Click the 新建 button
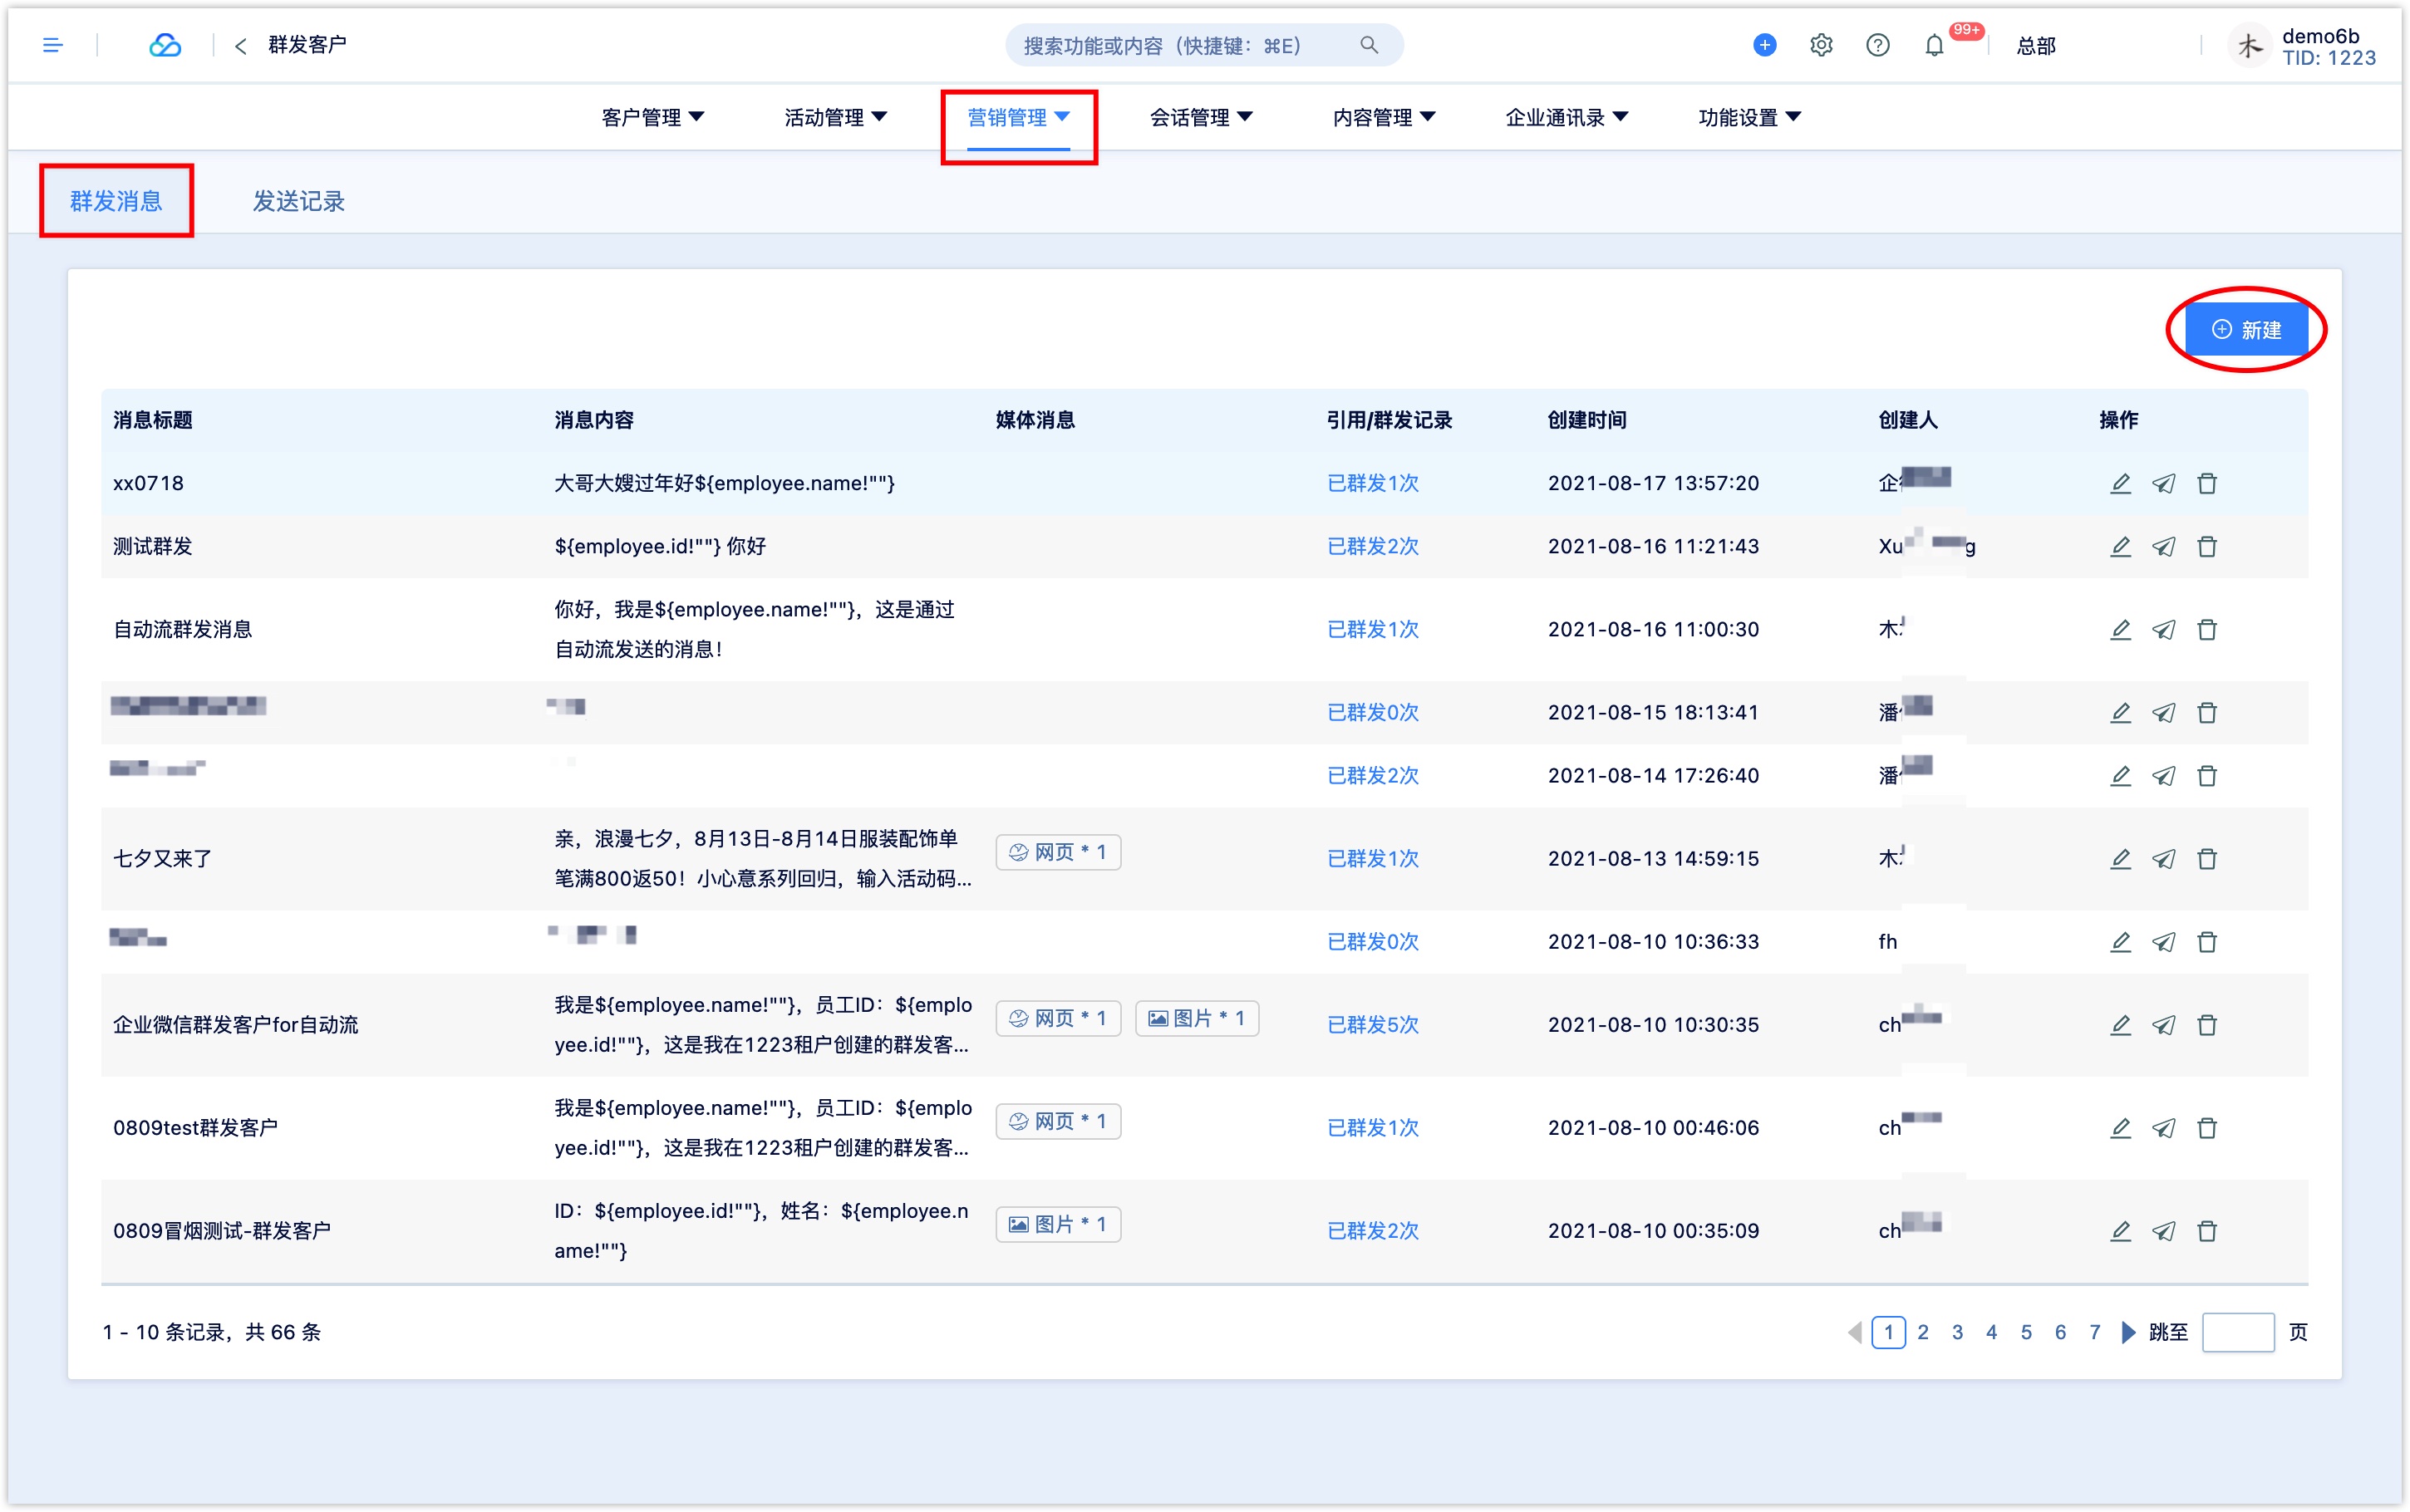This screenshot has height=1512, width=2410. click(2246, 330)
